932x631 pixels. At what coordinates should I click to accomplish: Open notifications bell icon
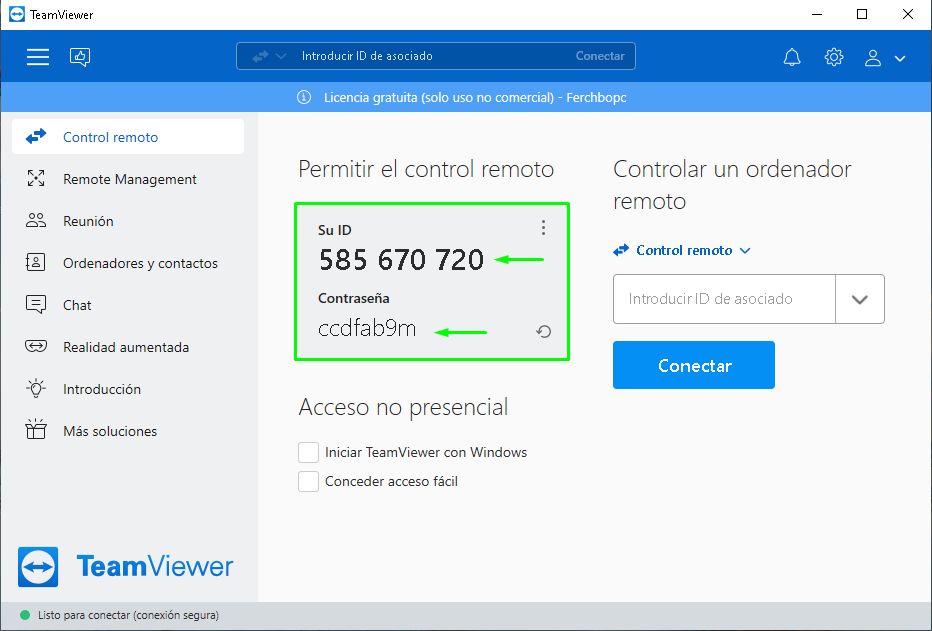[x=792, y=57]
